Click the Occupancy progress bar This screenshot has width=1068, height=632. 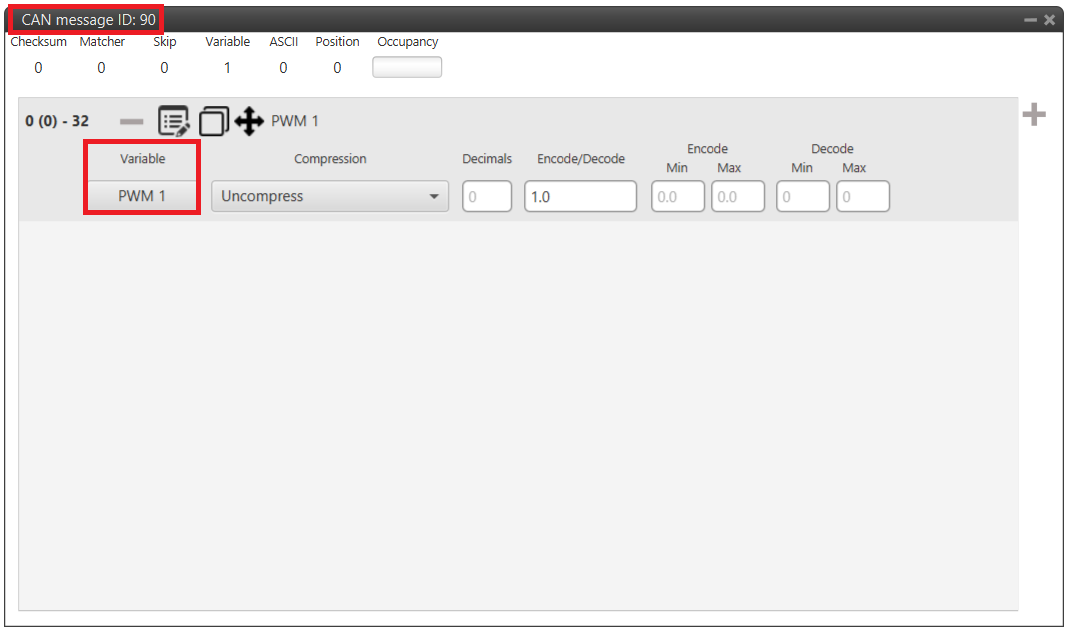[x=407, y=67]
